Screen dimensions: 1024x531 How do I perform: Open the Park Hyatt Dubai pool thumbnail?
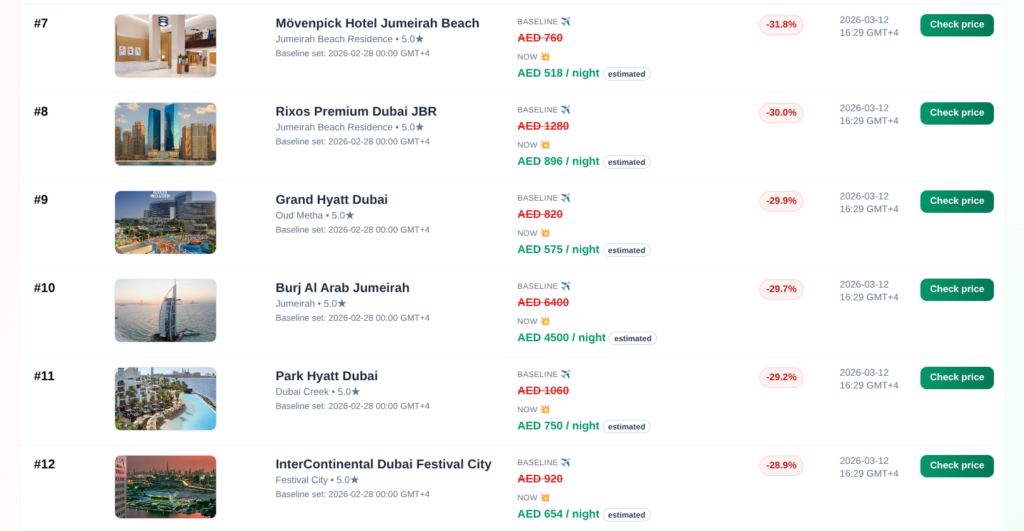click(x=165, y=398)
